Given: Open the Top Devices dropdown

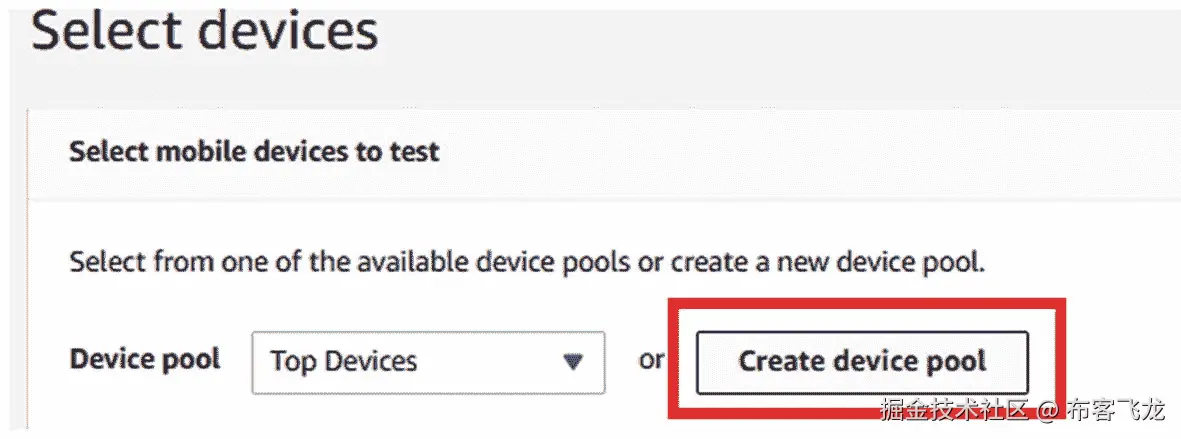Looking at the screenshot, I should click(428, 361).
